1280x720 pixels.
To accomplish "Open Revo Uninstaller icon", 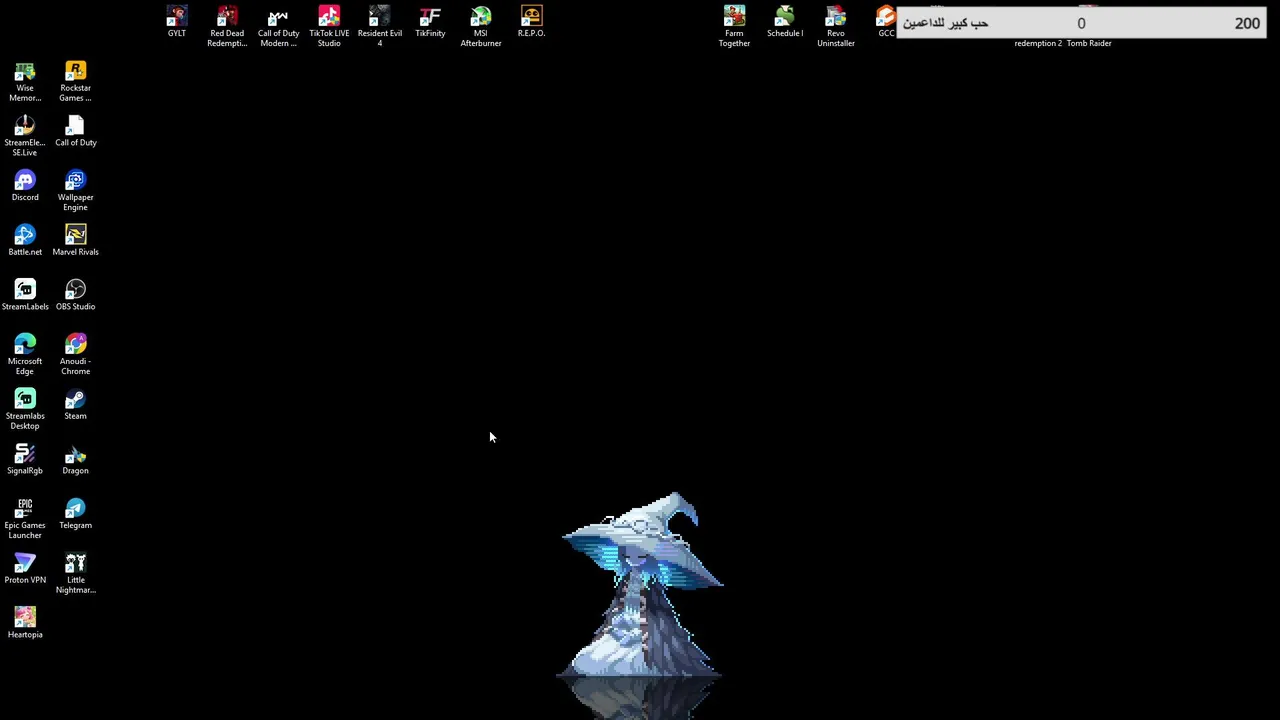I will coord(836,27).
